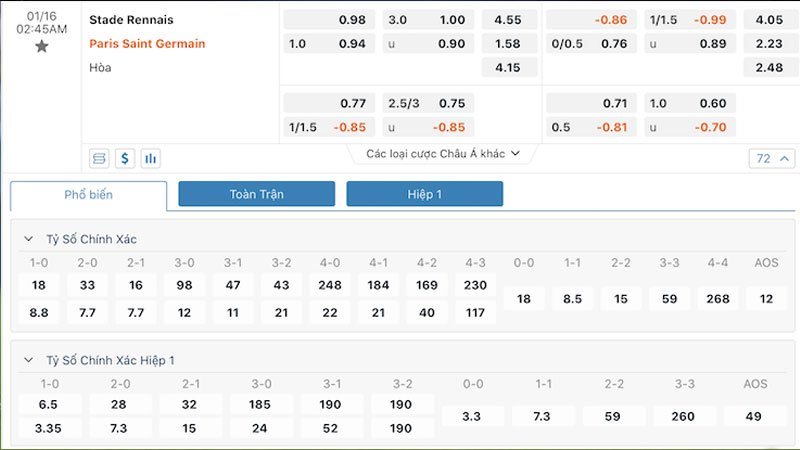The image size is (800, 450).
Task: Collapse the 72 markets counter
Action: coord(772,158)
